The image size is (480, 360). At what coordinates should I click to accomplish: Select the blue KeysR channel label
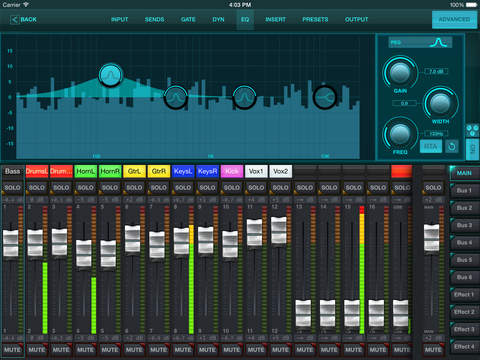207,171
